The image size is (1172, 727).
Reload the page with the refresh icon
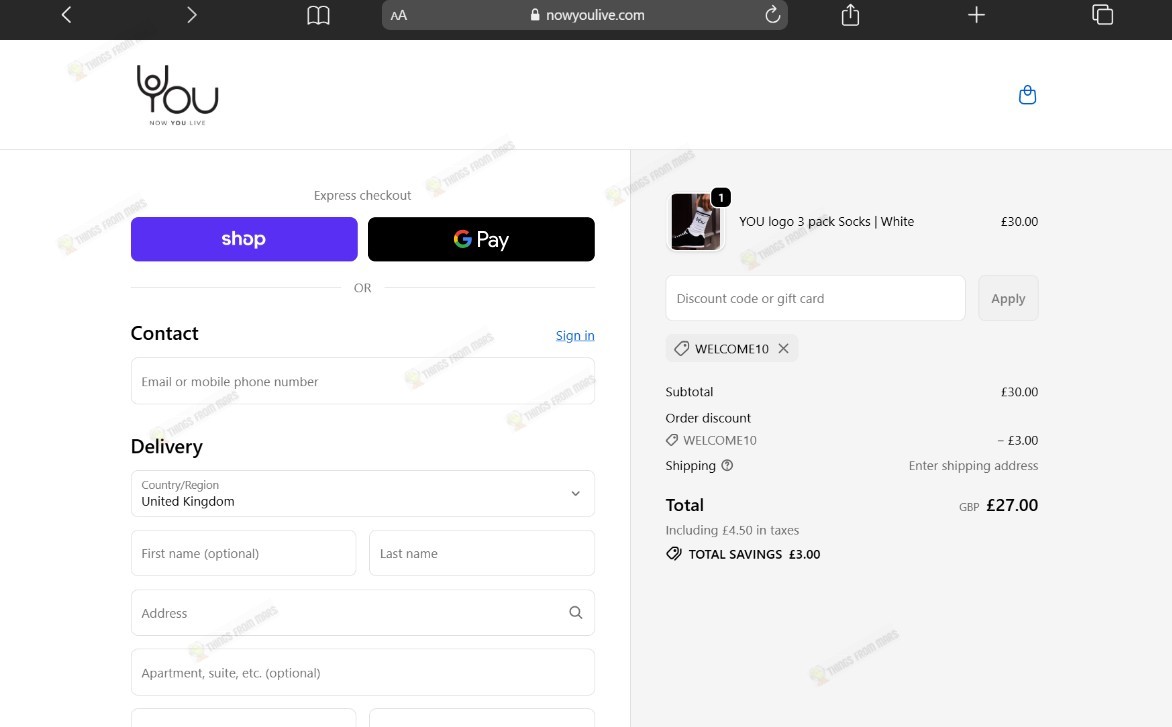click(x=773, y=14)
